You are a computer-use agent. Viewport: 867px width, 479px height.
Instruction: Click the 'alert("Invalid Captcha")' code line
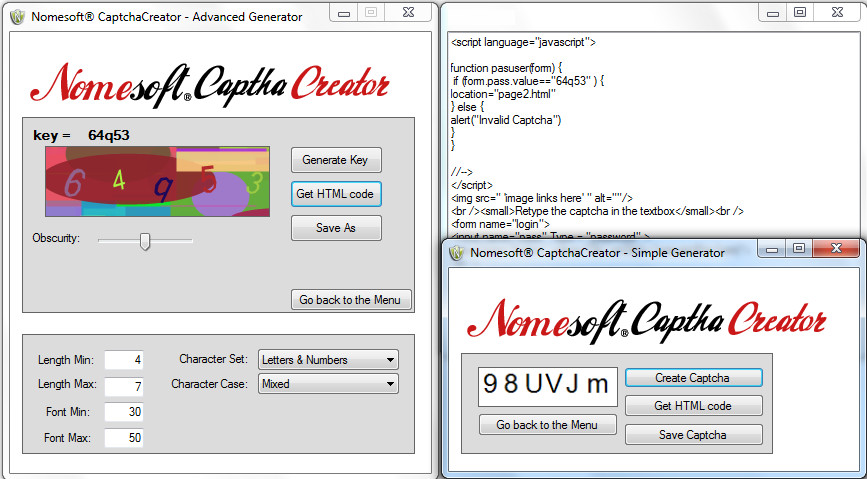pyautogui.click(x=505, y=120)
